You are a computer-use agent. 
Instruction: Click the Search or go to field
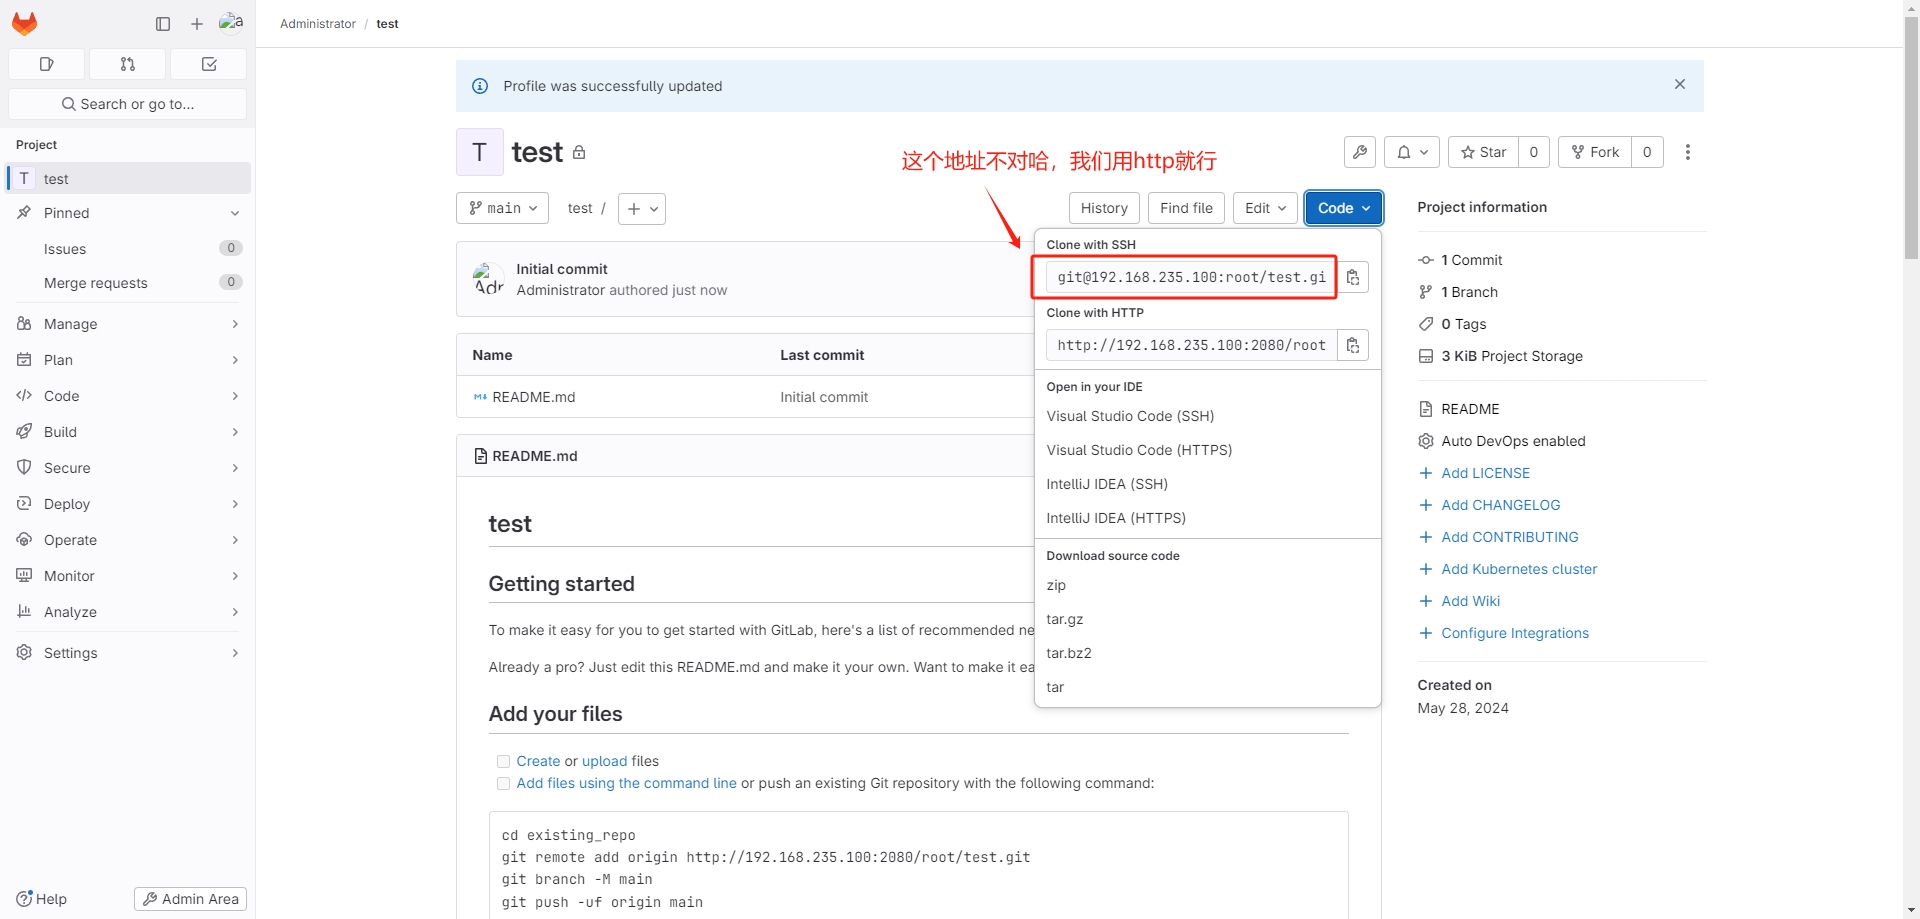pyautogui.click(x=128, y=104)
